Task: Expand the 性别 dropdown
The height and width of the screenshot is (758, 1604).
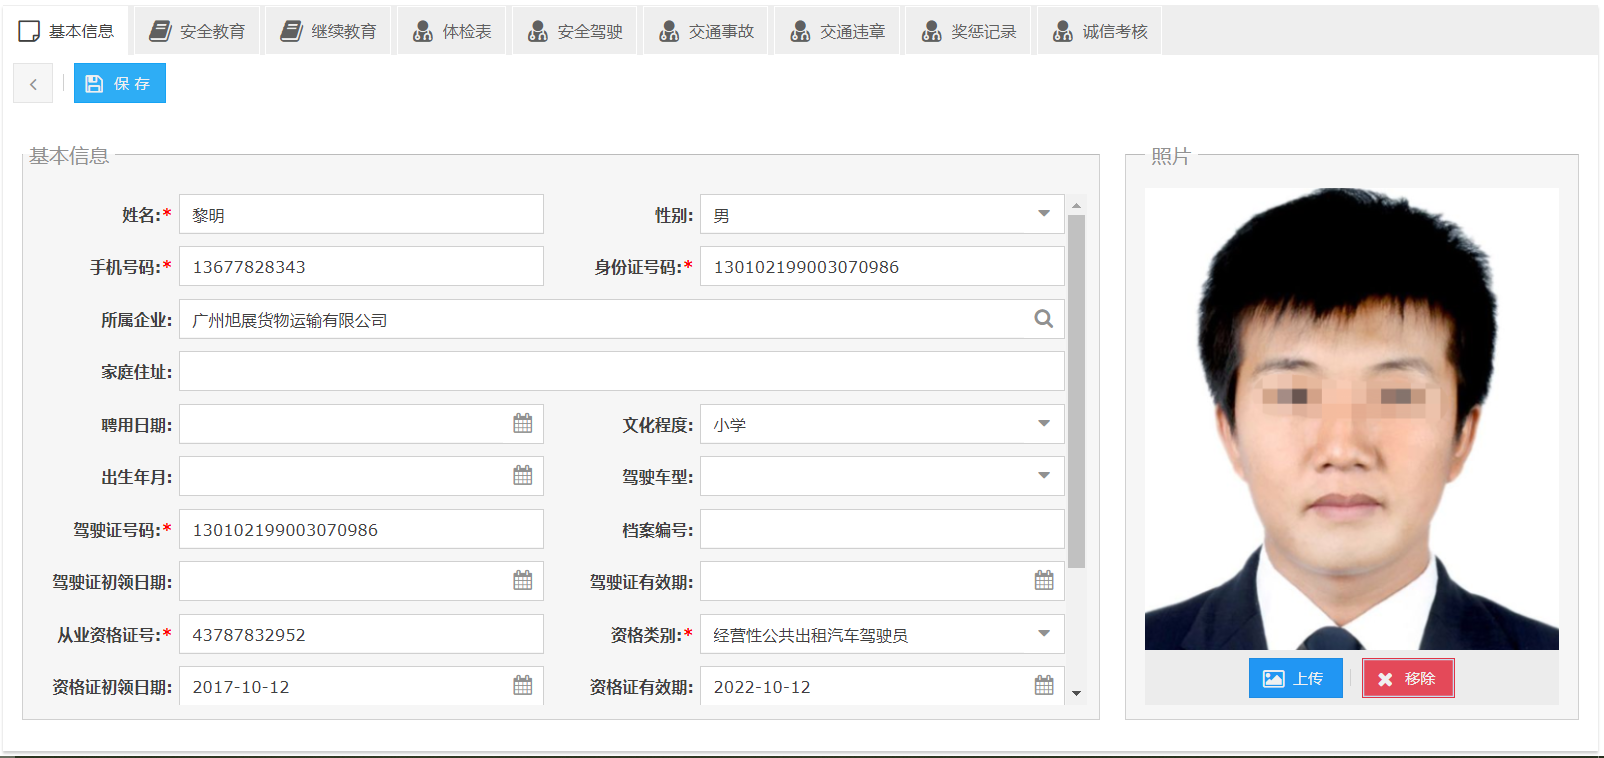Action: (1044, 214)
